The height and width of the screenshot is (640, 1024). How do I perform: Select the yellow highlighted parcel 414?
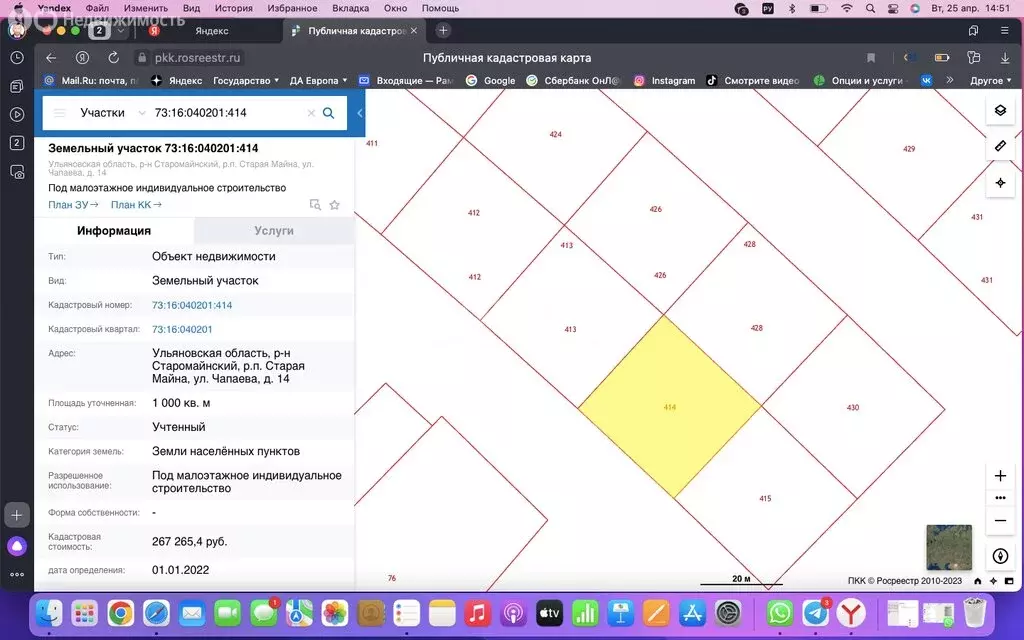click(x=670, y=407)
